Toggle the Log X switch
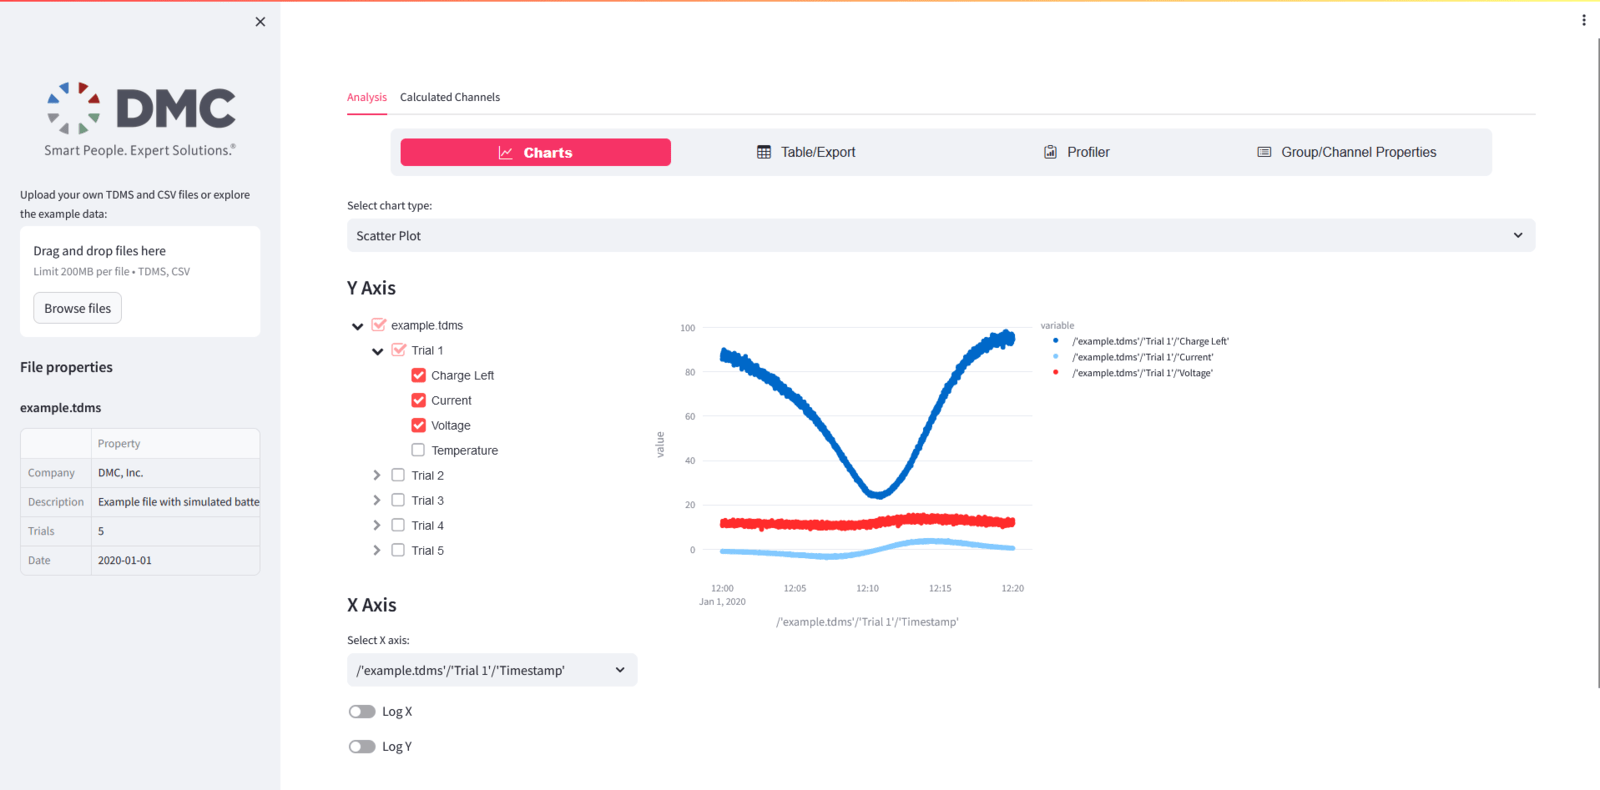The width and height of the screenshot is (1600, 790). 362,712
